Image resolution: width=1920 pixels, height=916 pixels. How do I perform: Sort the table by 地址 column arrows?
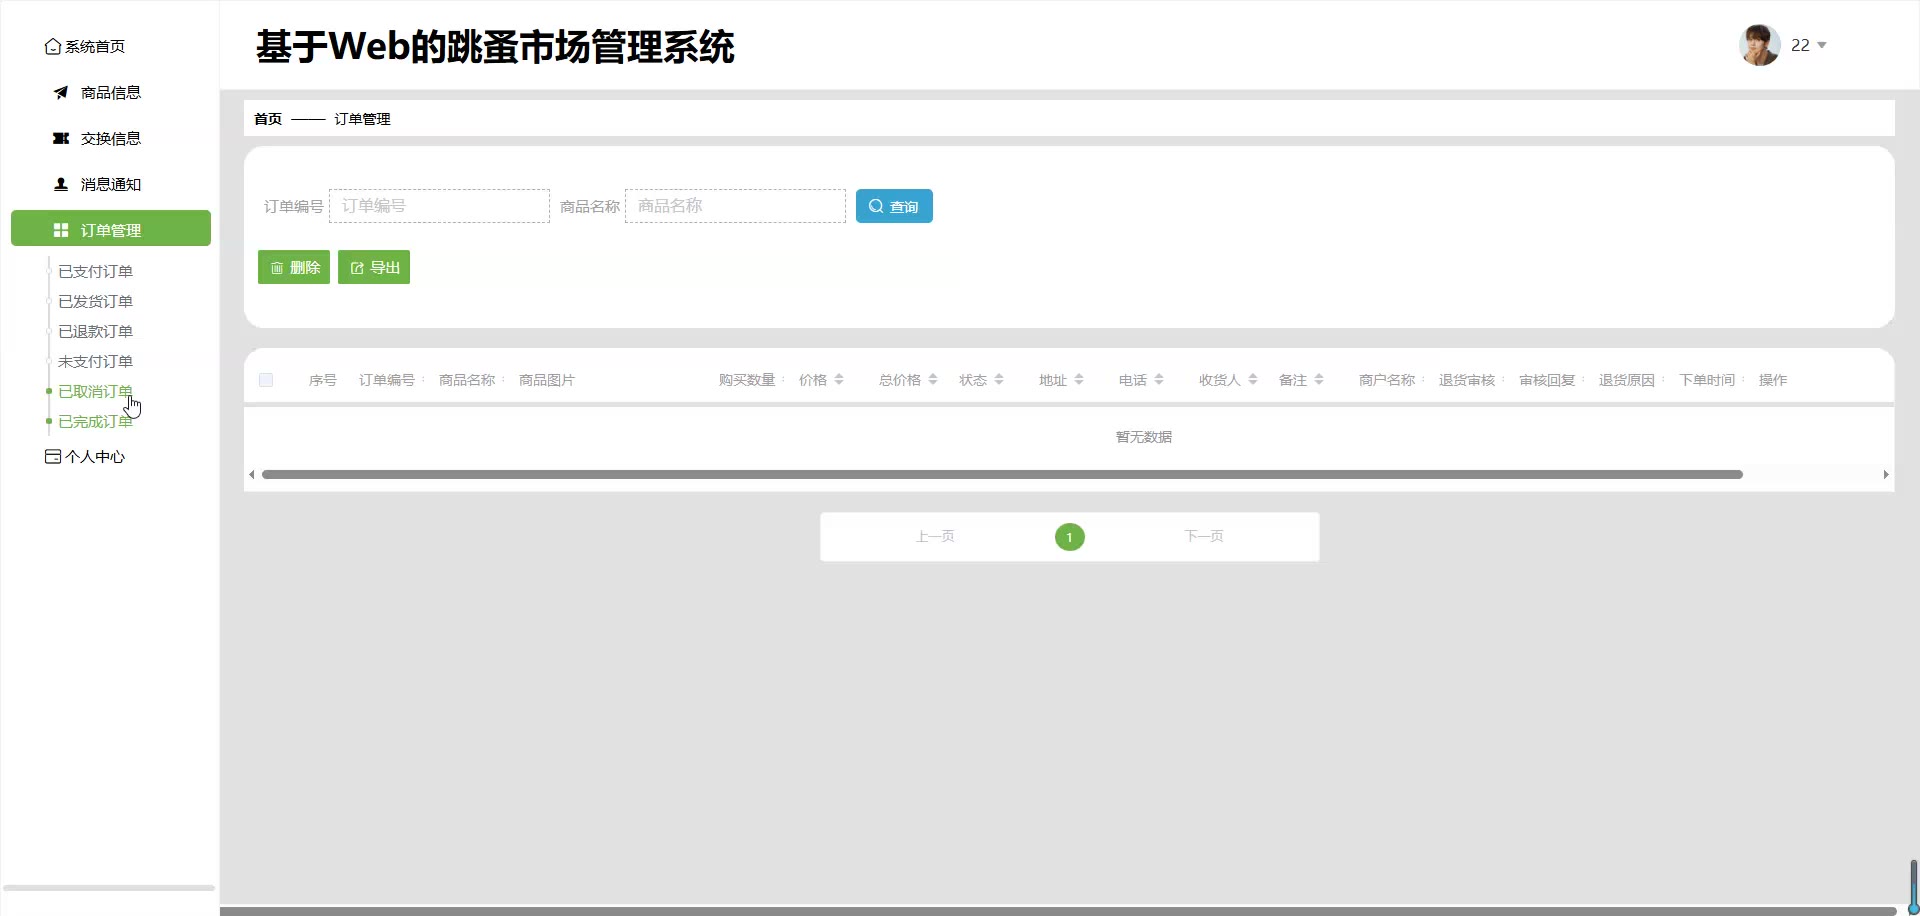(x=1079, y=380)
